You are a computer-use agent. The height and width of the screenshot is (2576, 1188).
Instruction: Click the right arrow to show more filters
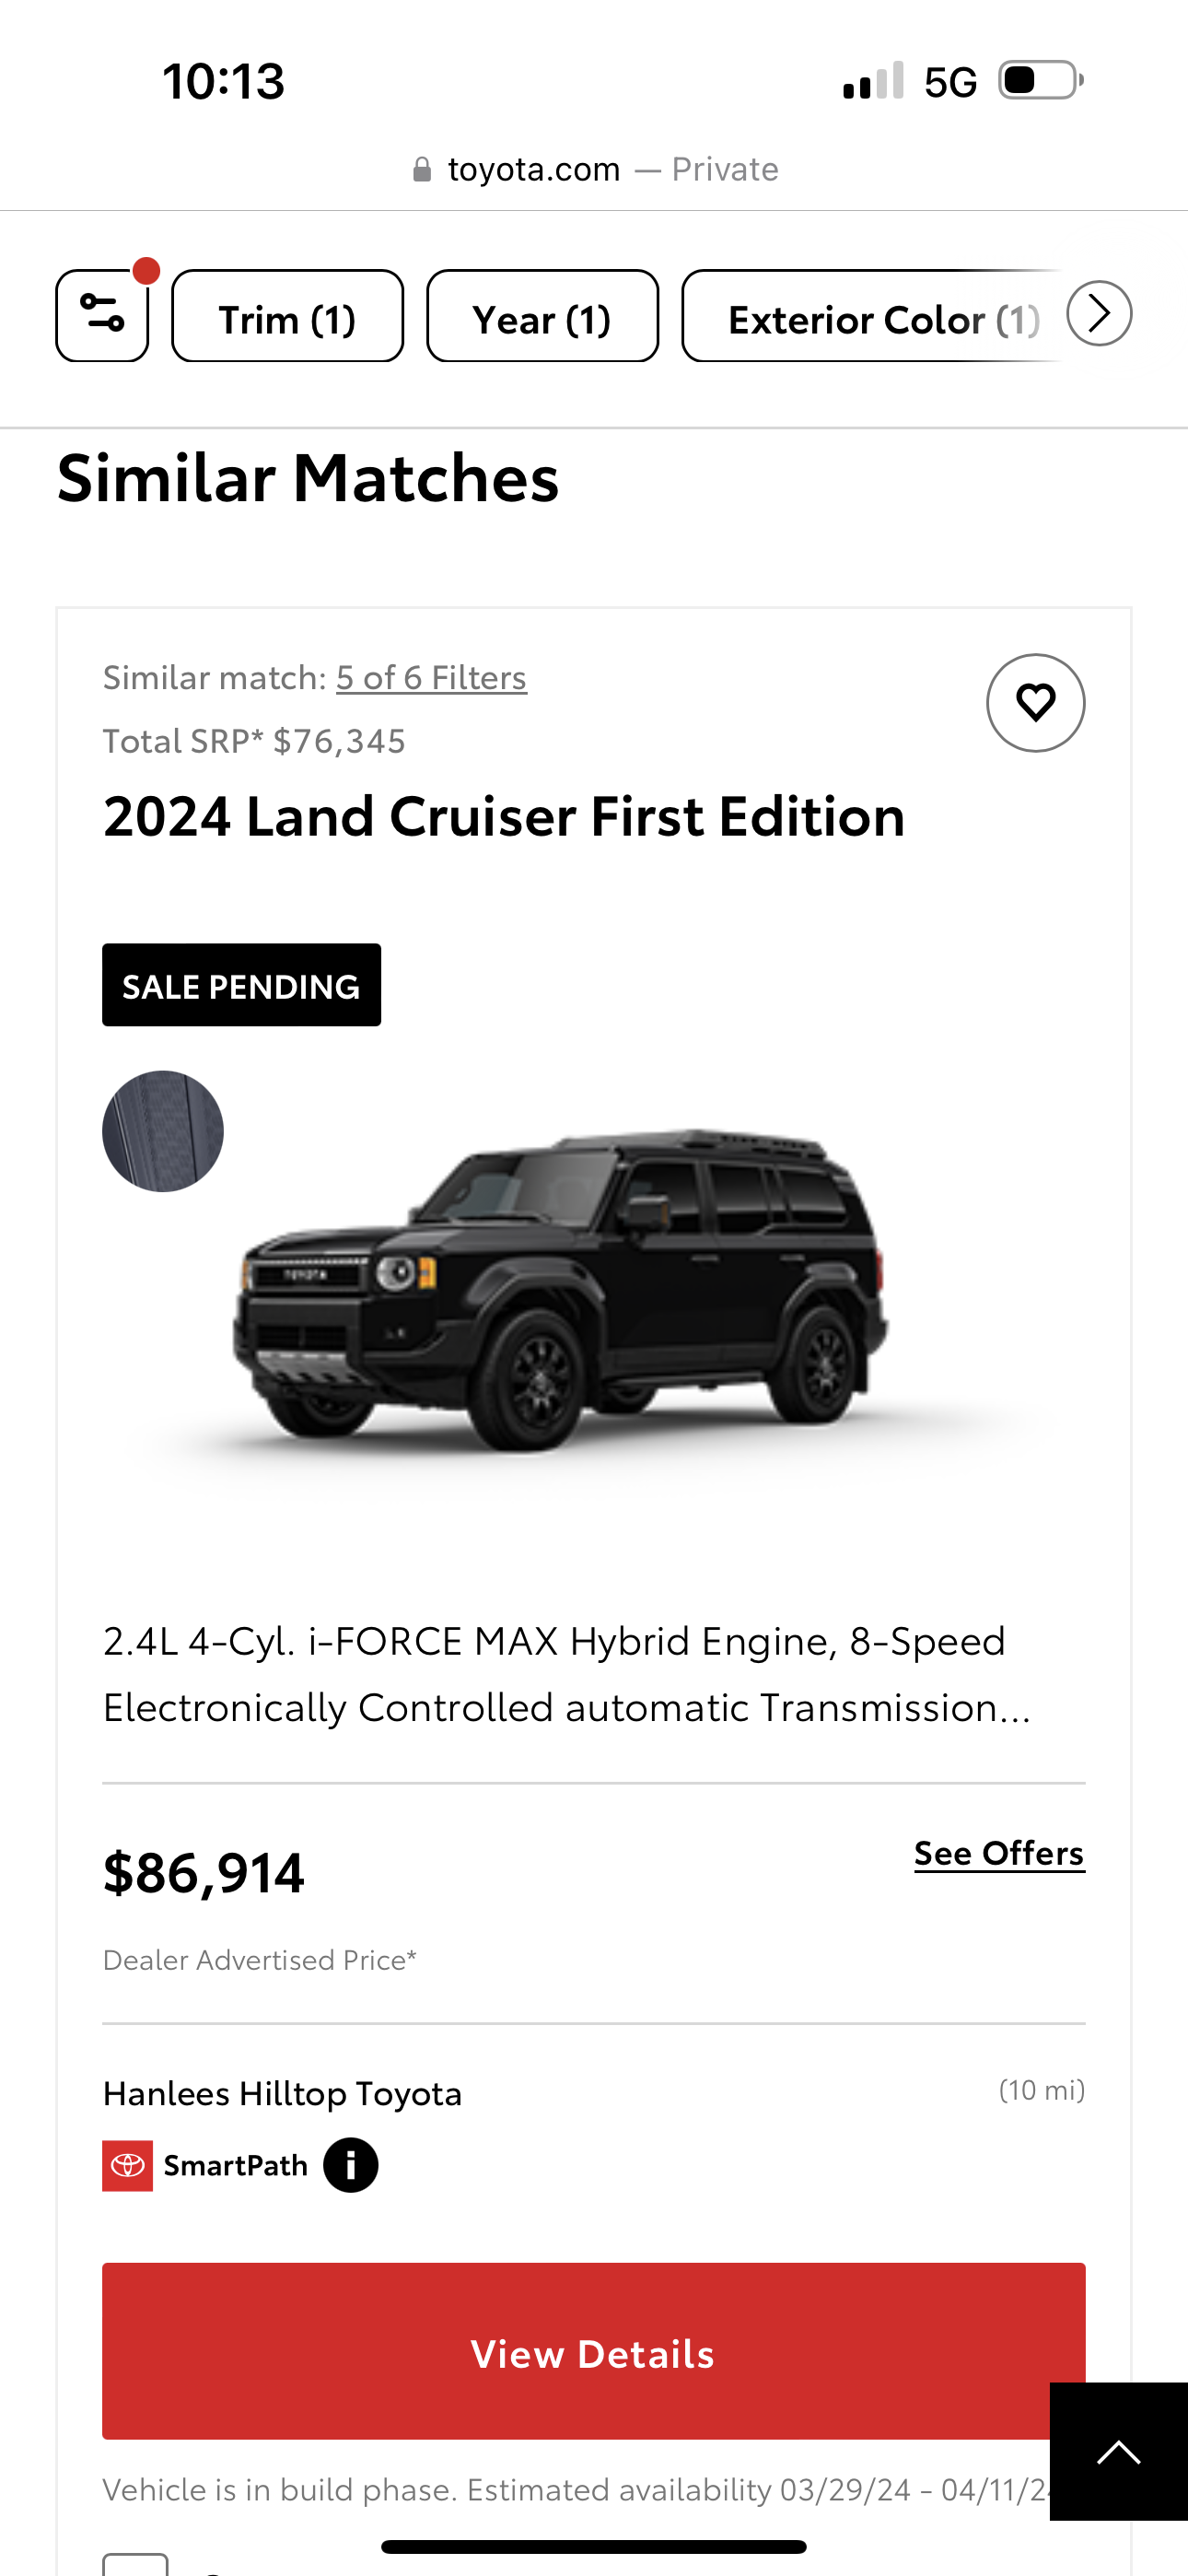1099,313
